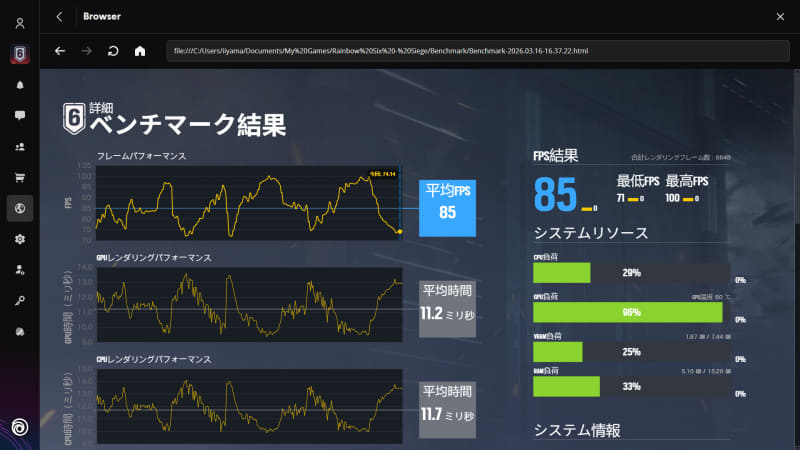Screen dimensions: 800x450
Task: Open the key activation icon
Action: pyautogui.click(x=20, y=301)
